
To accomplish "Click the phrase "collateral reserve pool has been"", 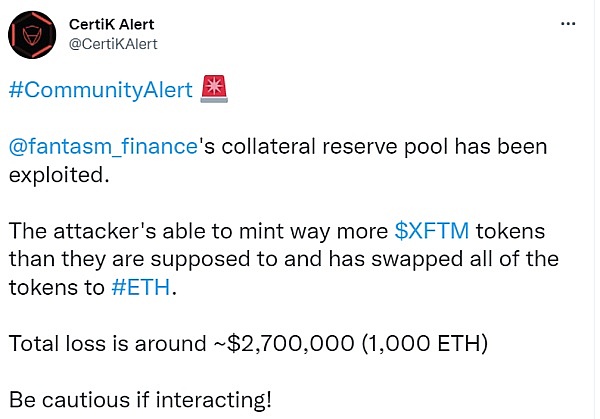I will [x=385, y=147].
